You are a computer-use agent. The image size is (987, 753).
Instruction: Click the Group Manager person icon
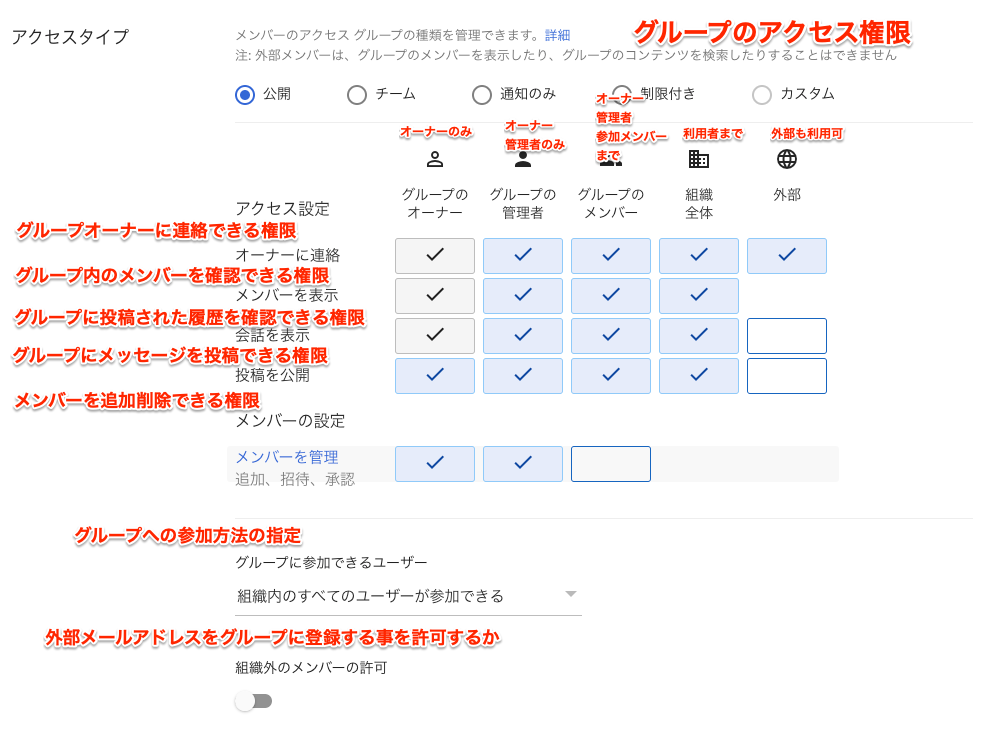point(522,159)
